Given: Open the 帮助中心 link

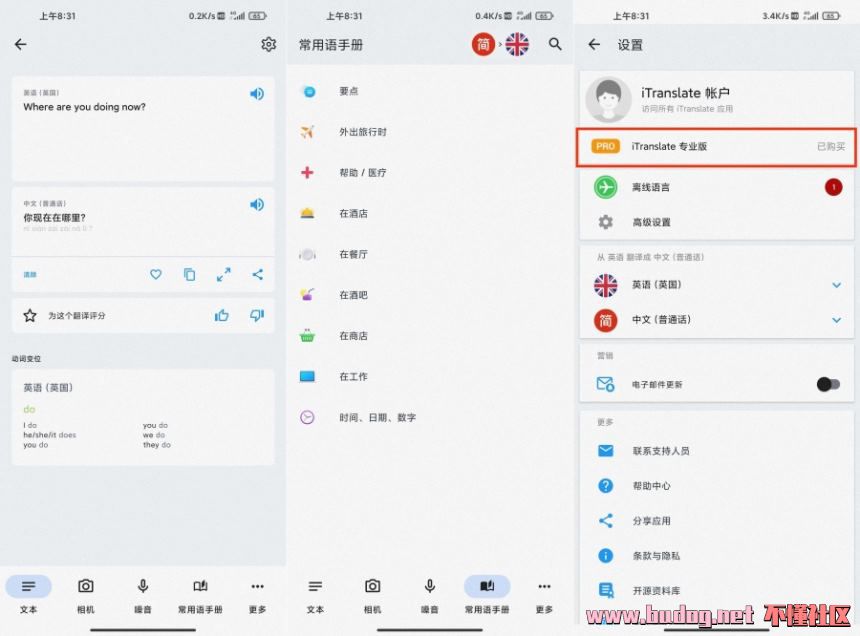Looking at the screenshot, I should 651,486.
